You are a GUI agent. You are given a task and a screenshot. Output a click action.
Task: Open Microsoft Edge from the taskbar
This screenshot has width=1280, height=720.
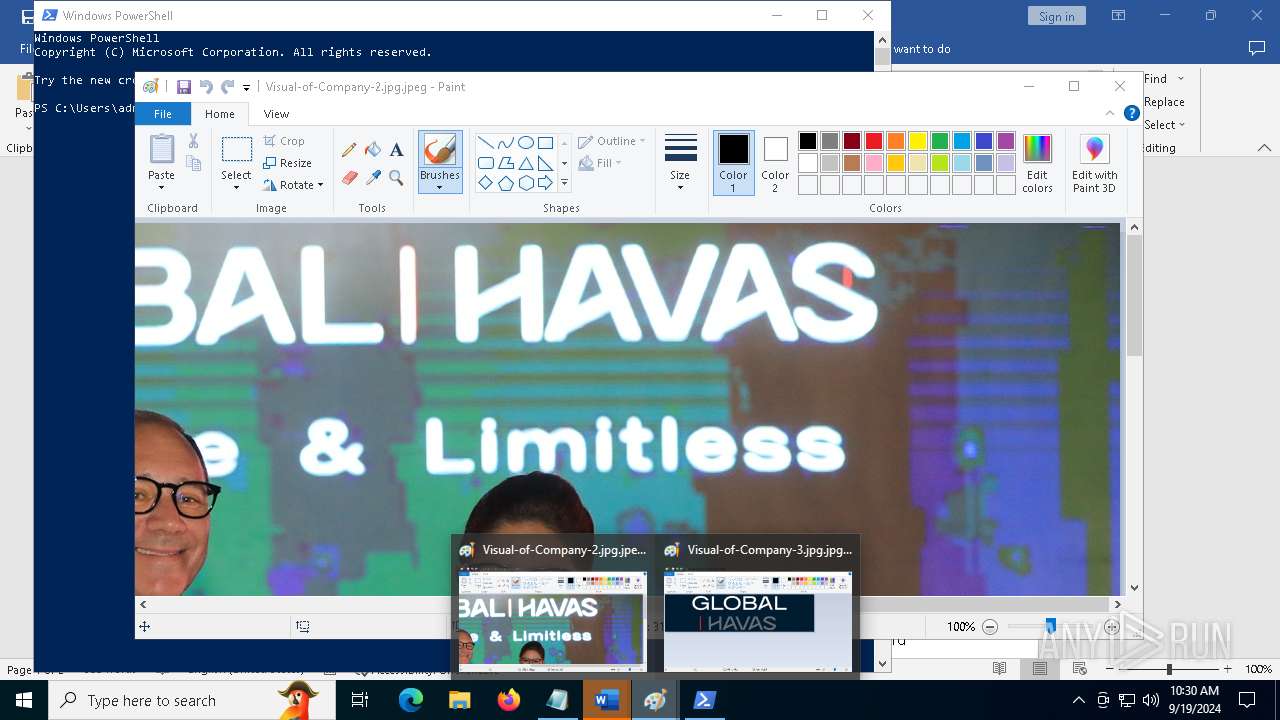pyautogui.click(x=411, y=700)
